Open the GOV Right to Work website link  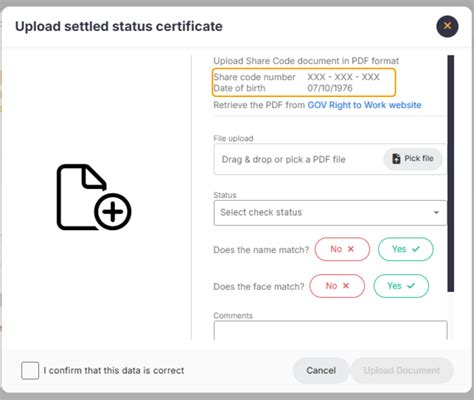click(x=364, y=105)
